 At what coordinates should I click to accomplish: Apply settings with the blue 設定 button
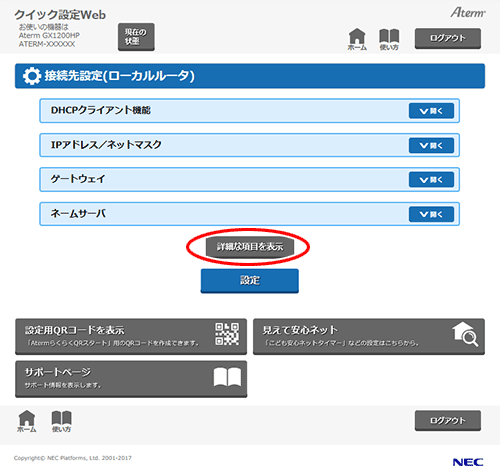249,281
